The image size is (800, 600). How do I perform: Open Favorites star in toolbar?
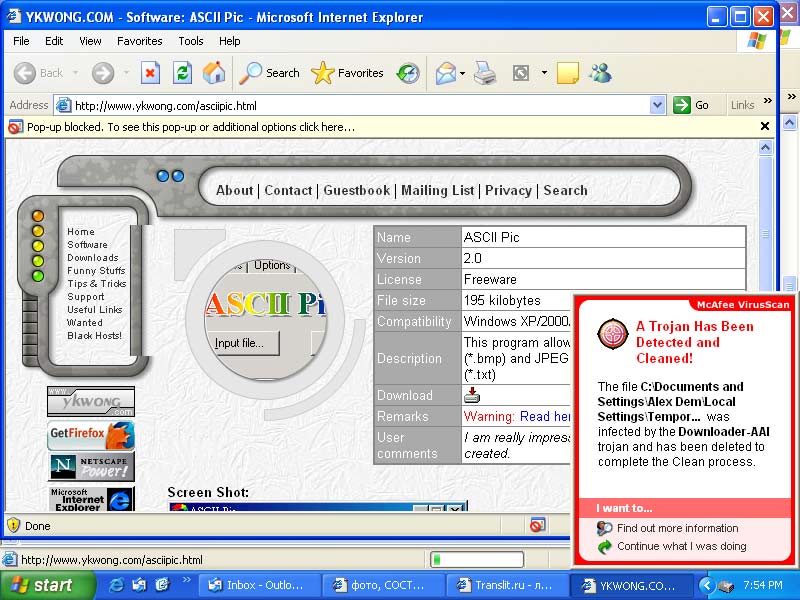coord(347,73)
